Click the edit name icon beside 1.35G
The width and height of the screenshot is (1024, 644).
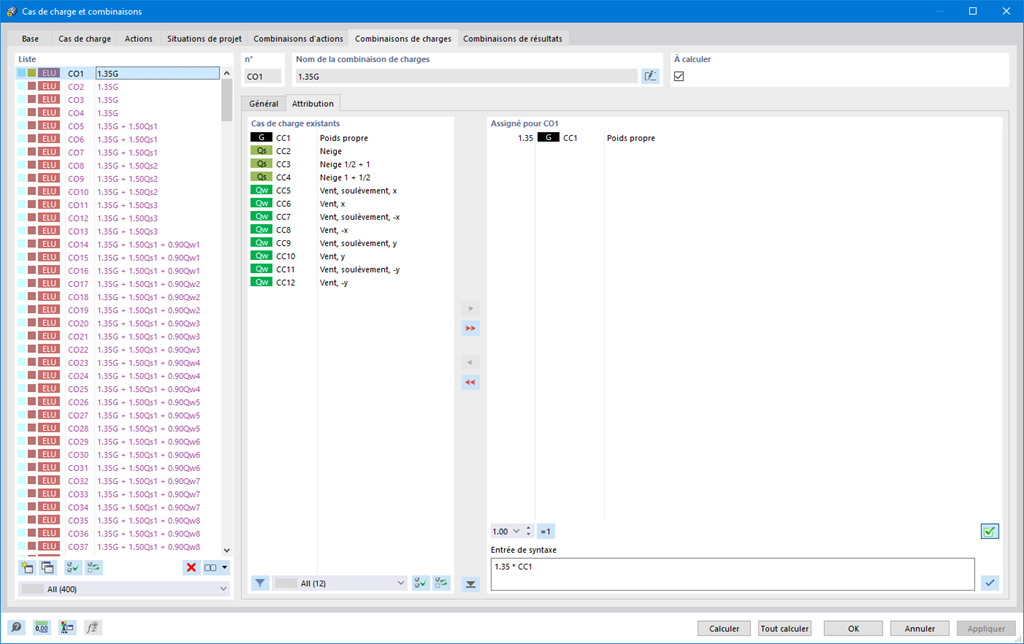[x=650, y=76]
